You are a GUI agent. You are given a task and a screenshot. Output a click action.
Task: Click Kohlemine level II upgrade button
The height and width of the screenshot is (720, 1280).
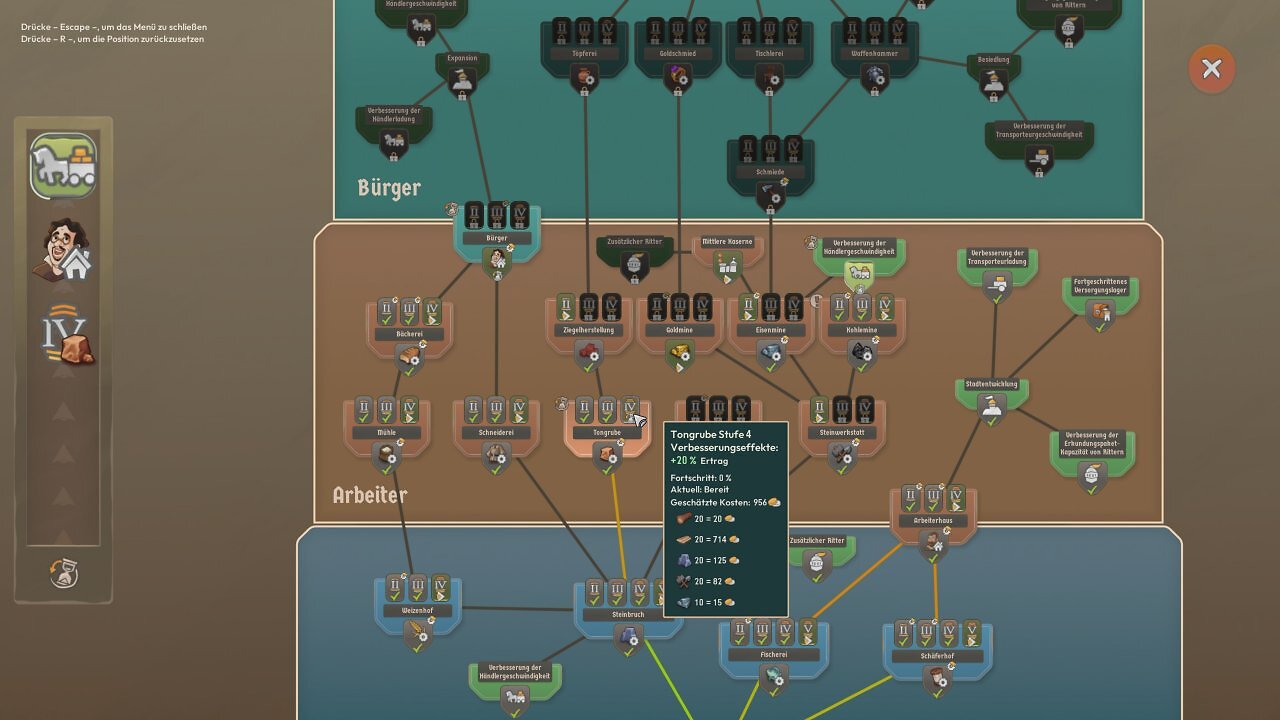(x=839, y=307)
